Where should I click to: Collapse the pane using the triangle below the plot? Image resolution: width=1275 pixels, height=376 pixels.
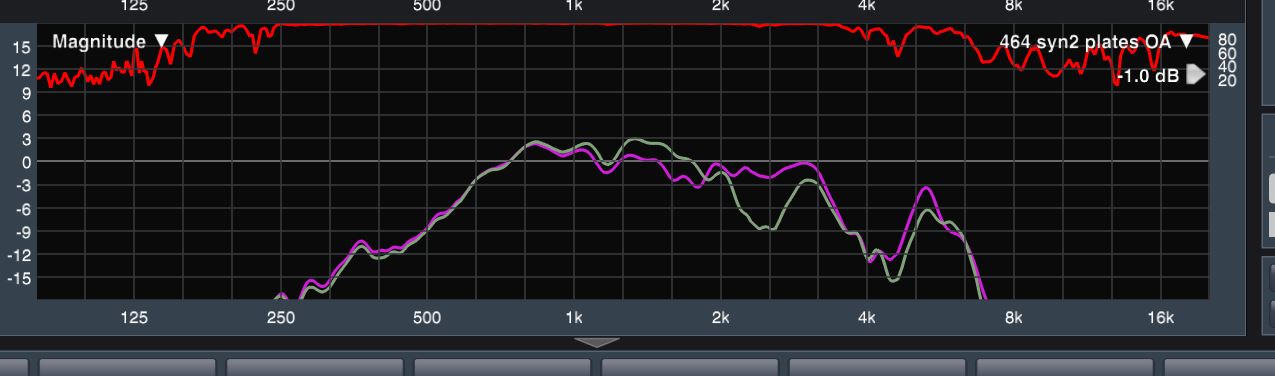coord(598,342)
